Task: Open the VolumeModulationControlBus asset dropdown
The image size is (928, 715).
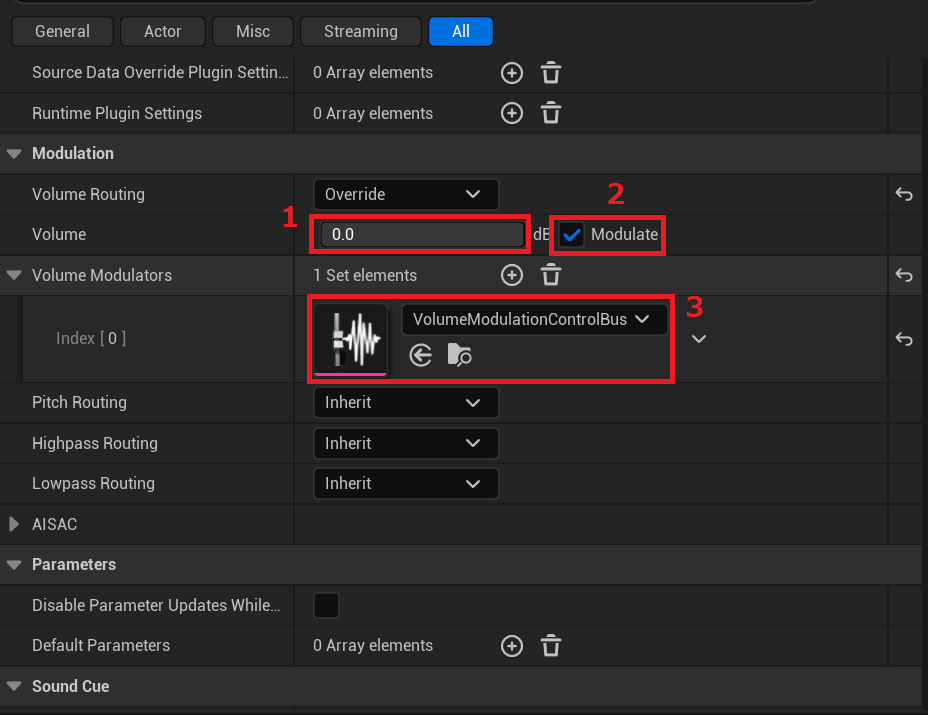Action: tap(533, 319)
